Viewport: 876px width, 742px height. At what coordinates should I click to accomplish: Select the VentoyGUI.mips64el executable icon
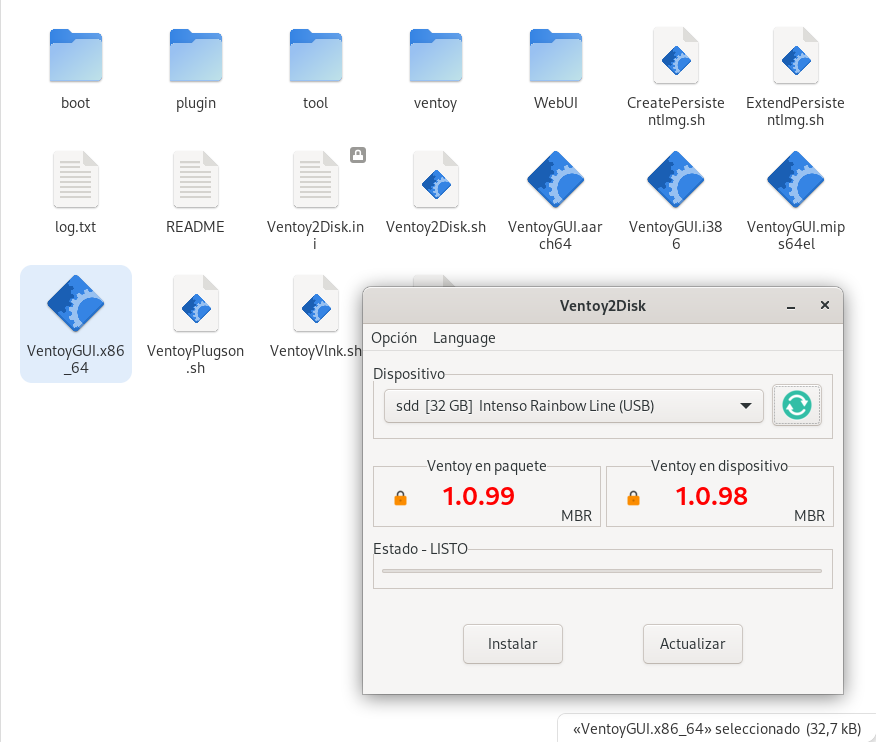(796, 179)
